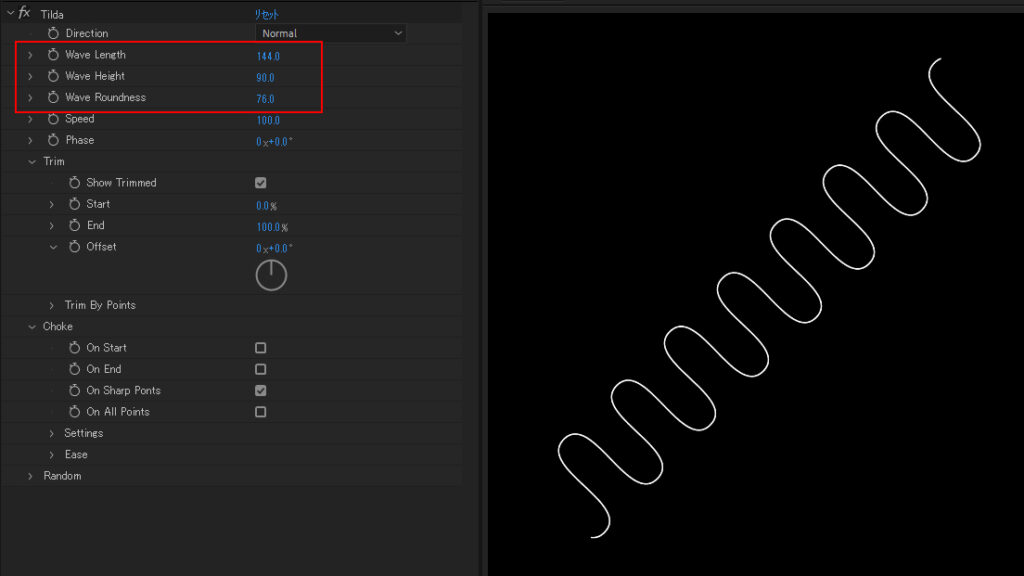Expand the Wave Roundness property
The image size is (1024, 576).
coord(30,98)
